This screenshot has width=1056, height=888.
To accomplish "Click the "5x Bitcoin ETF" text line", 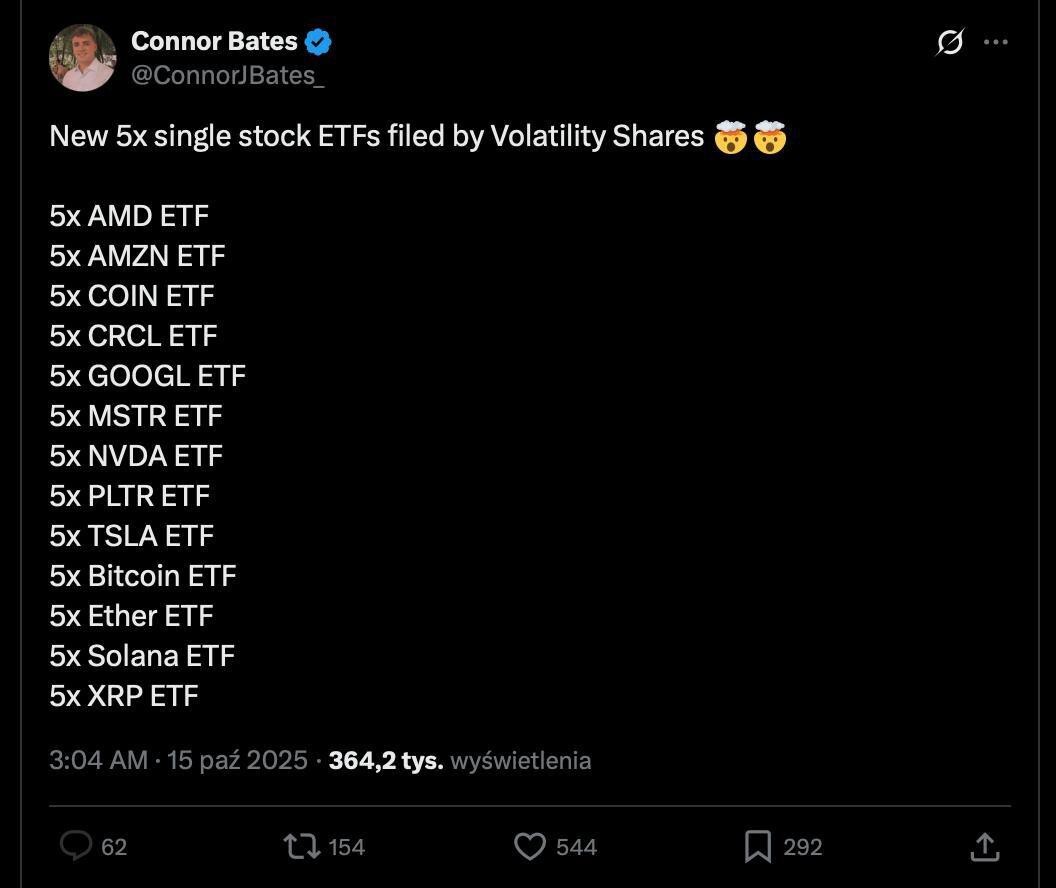I will pyautogui.click(x=143, y=576).
